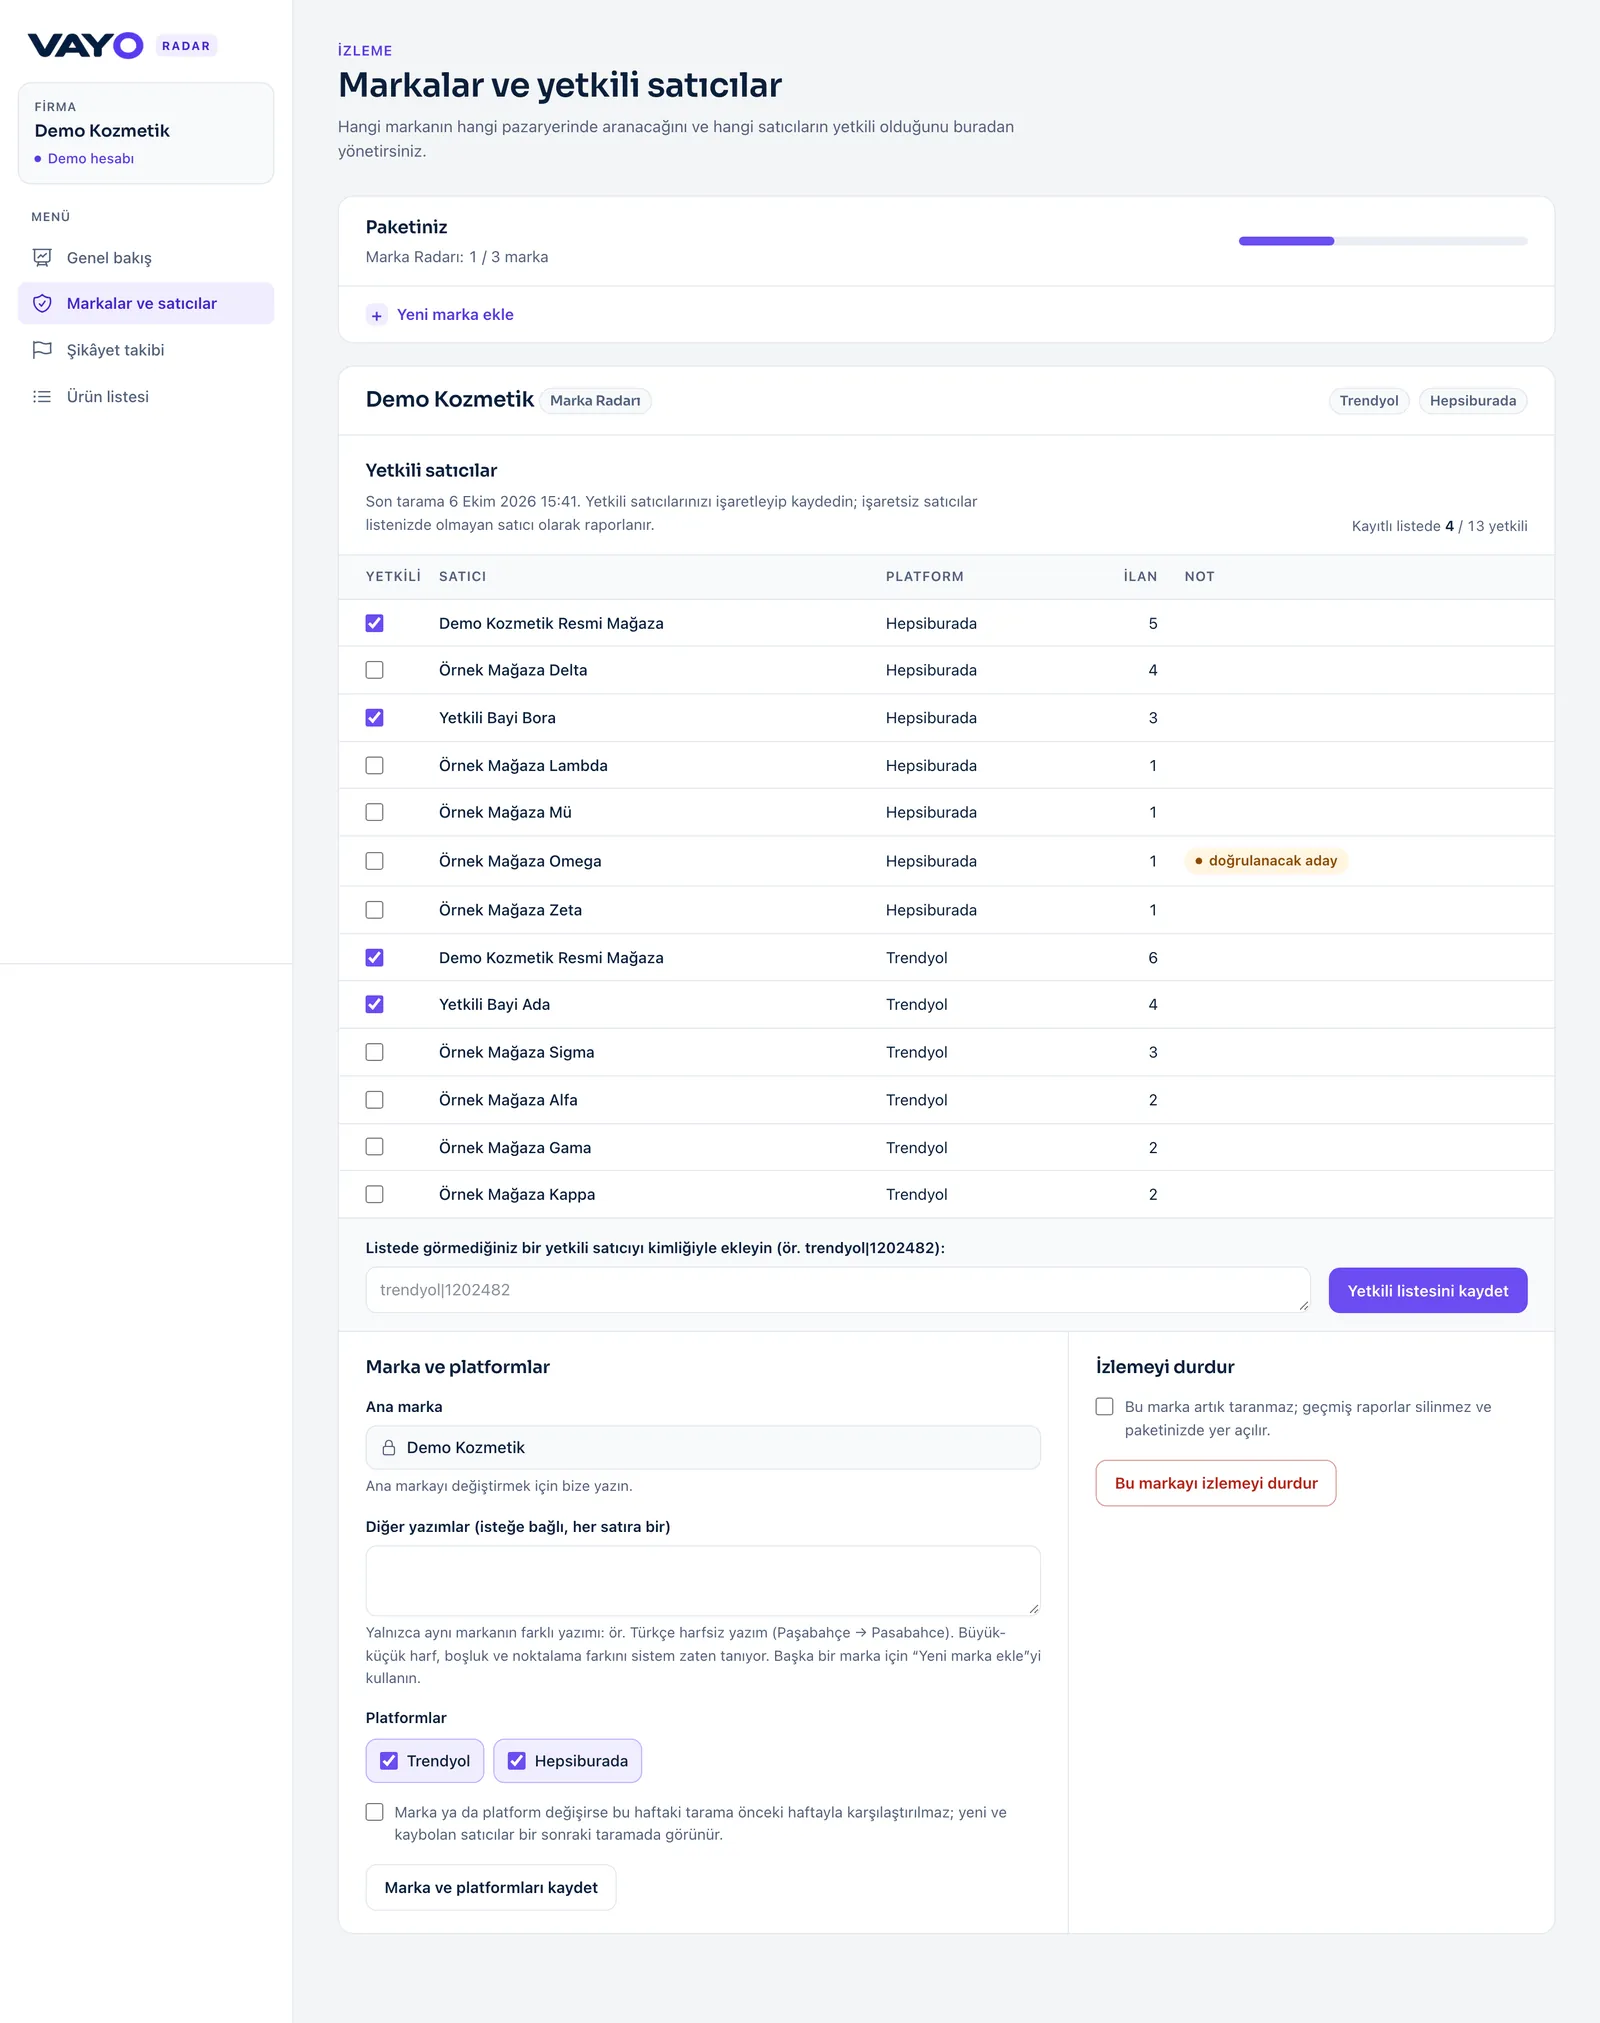Check the Örnek Mağaza Omega checkbox
The width and height of the screenshot is (1600, 2023).
(x=375, y=861)
